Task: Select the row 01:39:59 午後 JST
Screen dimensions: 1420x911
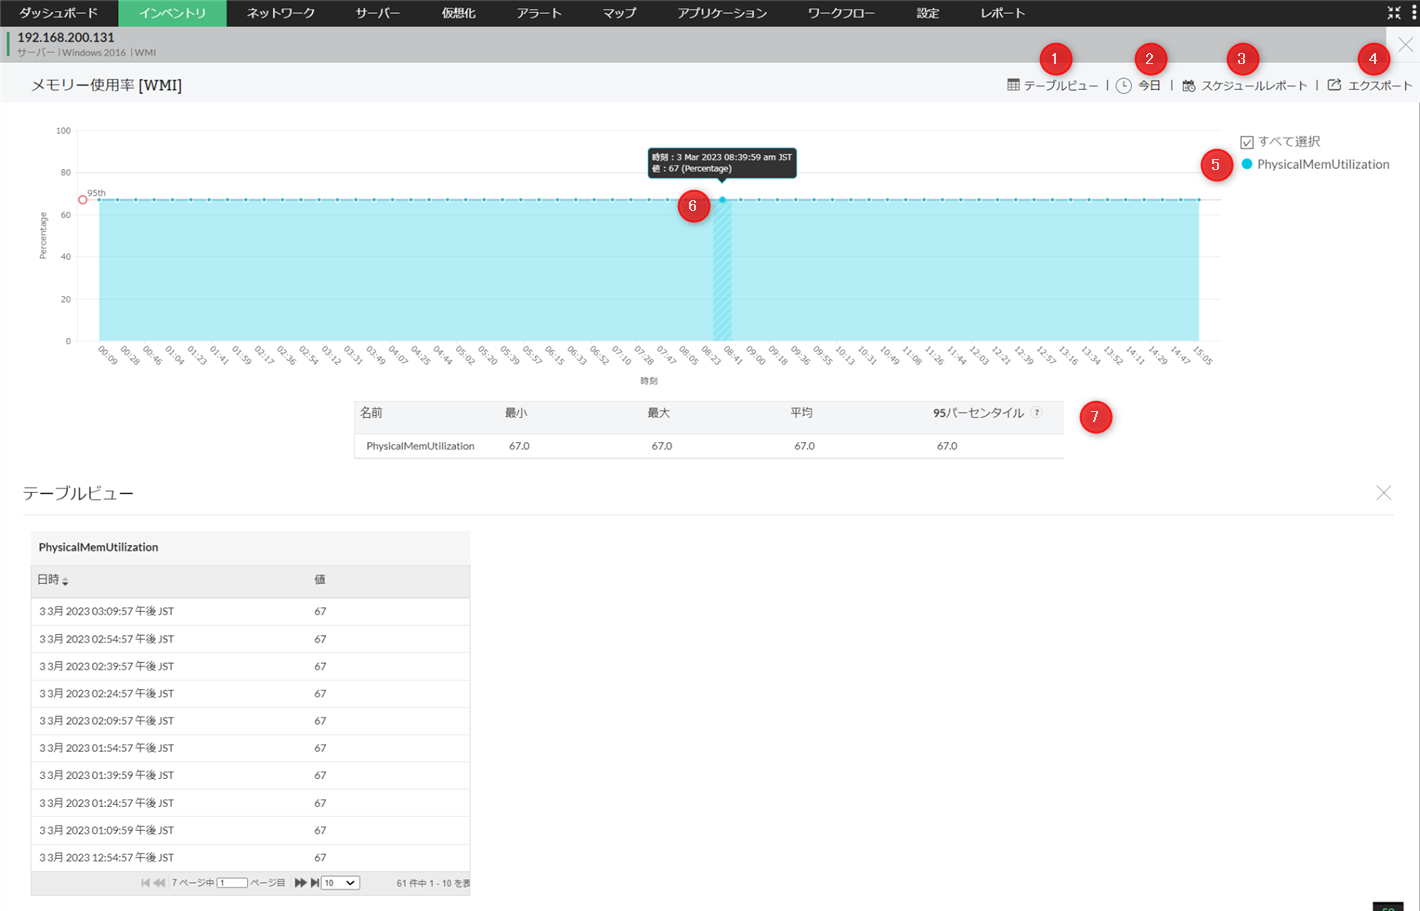Action: [x=250, y=775]
